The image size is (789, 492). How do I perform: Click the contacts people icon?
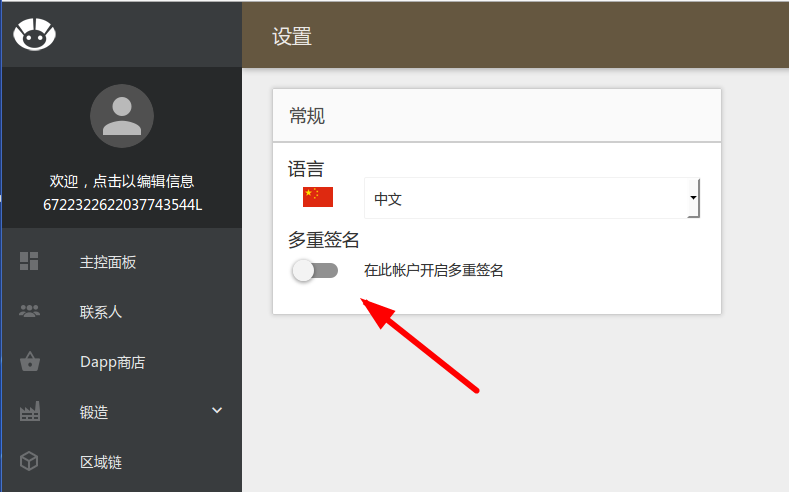pyautogui.click(x=29, y=311)
